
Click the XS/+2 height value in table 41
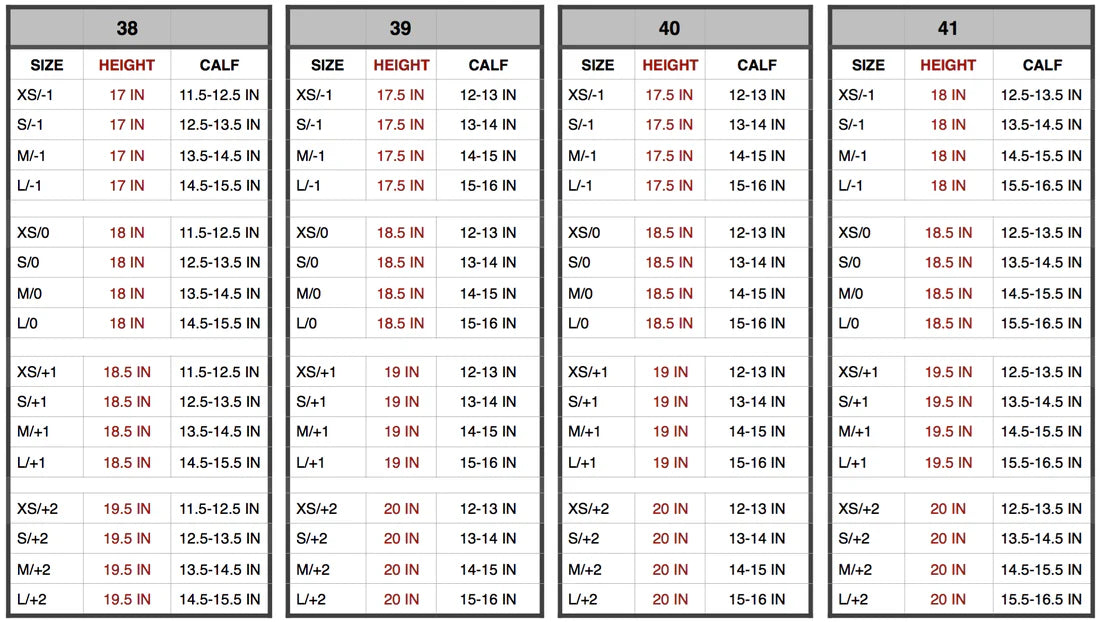tap(947, 509)
